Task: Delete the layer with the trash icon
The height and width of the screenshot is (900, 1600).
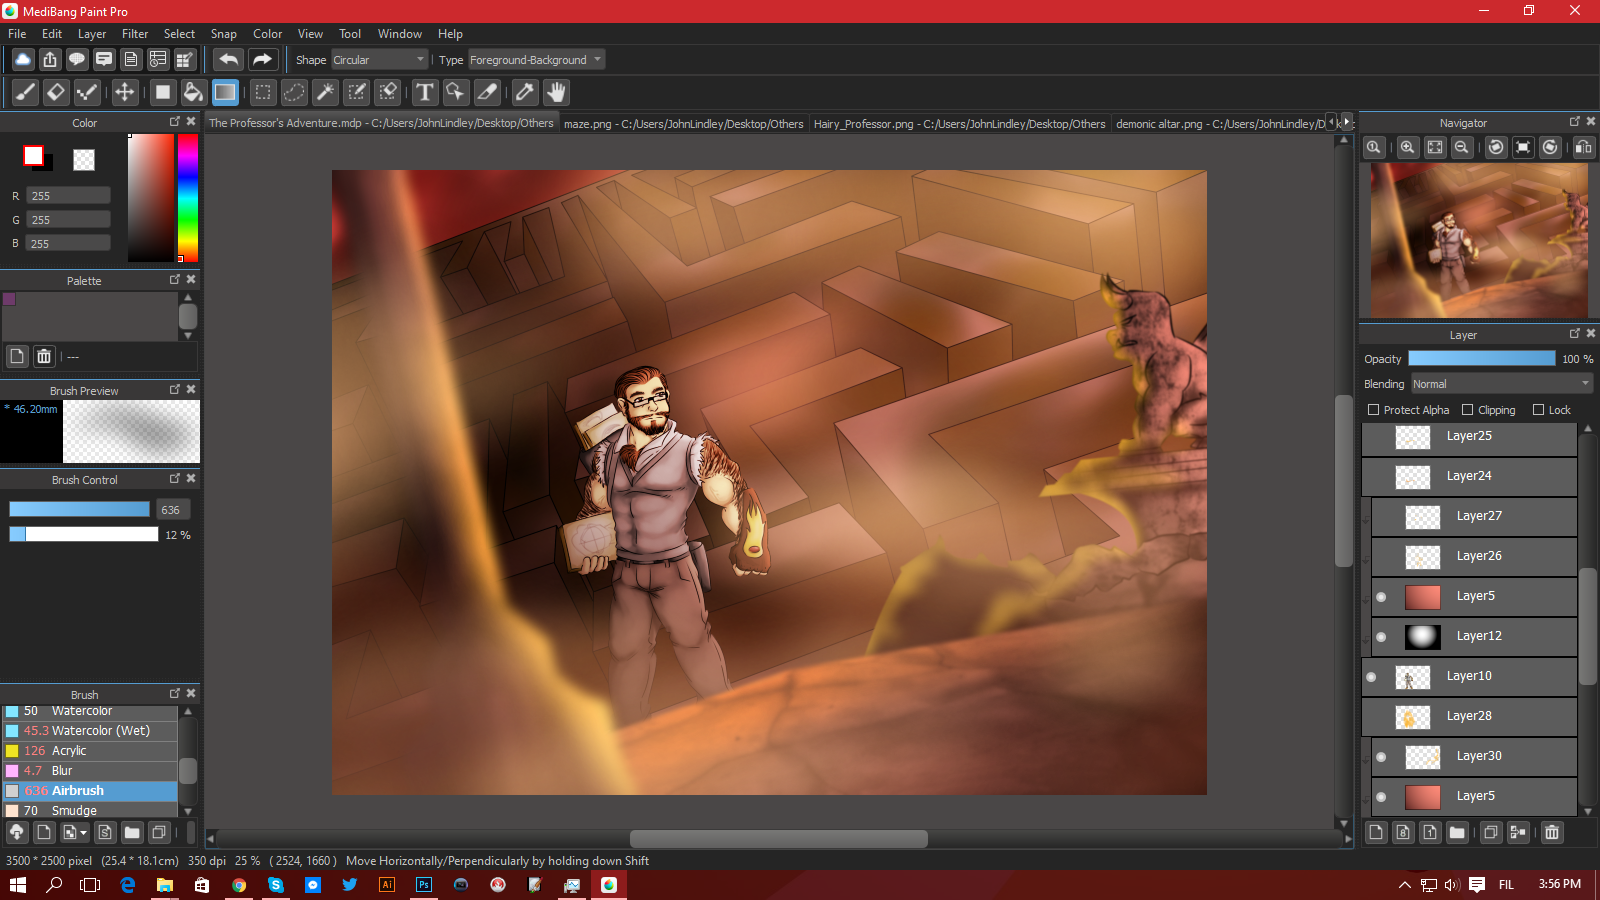Action: pyautogui.click(x=1552, y=832)
